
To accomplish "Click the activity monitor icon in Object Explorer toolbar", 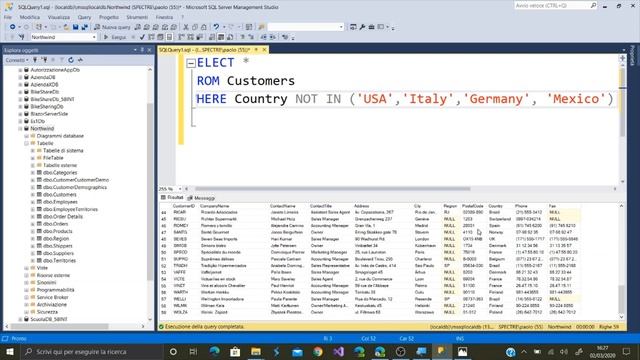I will tap(80, 60).
